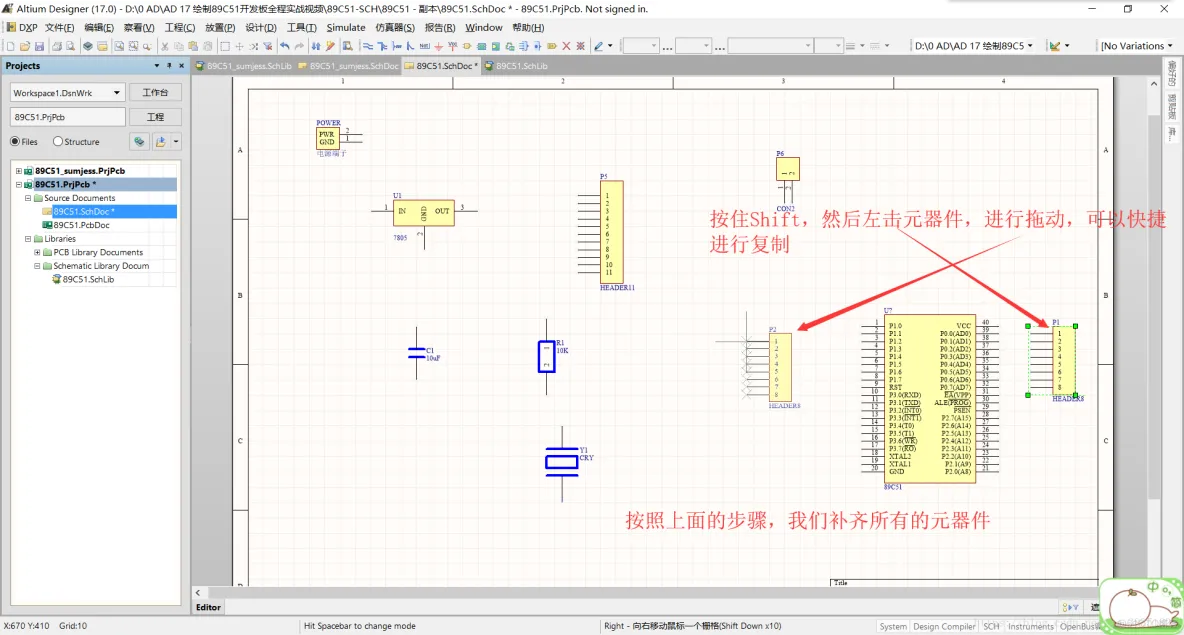Click the SCH status bar button
1184x635 pixels.
tap(991, 626)
